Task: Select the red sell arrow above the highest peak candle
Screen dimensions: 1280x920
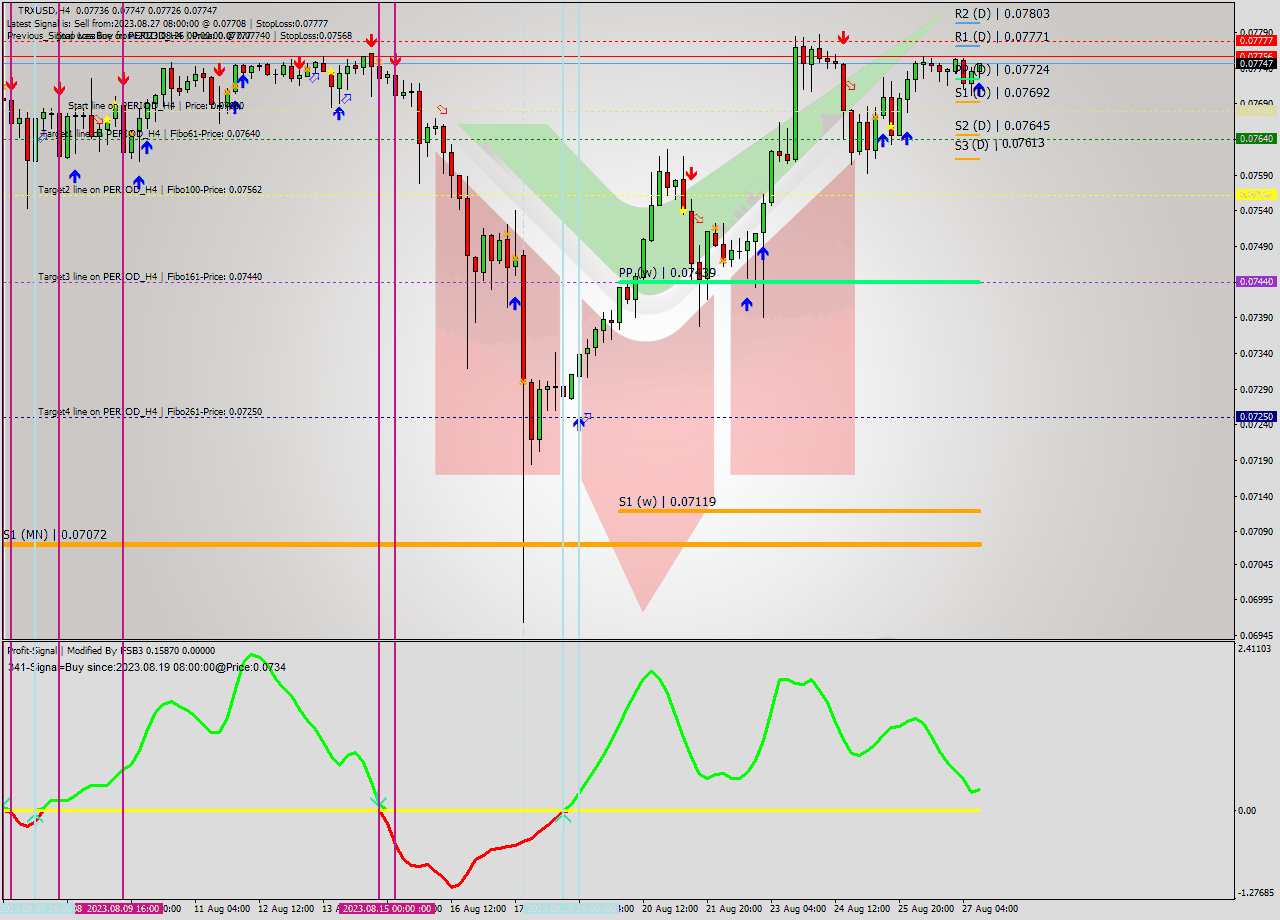Action: click(843, 39)
